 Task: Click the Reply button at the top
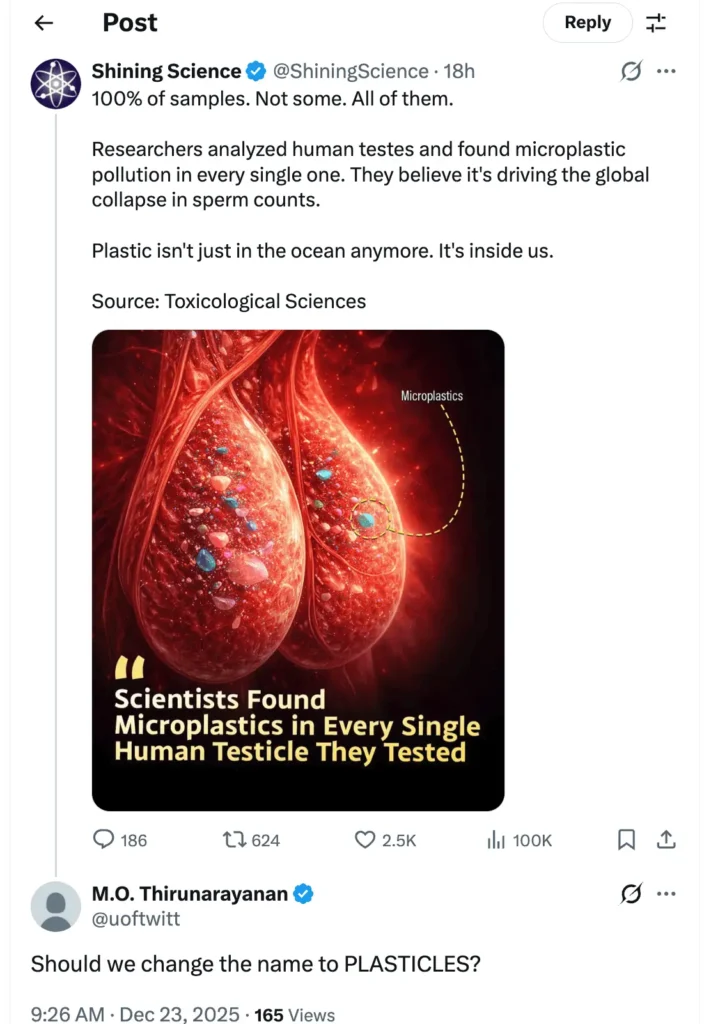click(x=587, y=22)
